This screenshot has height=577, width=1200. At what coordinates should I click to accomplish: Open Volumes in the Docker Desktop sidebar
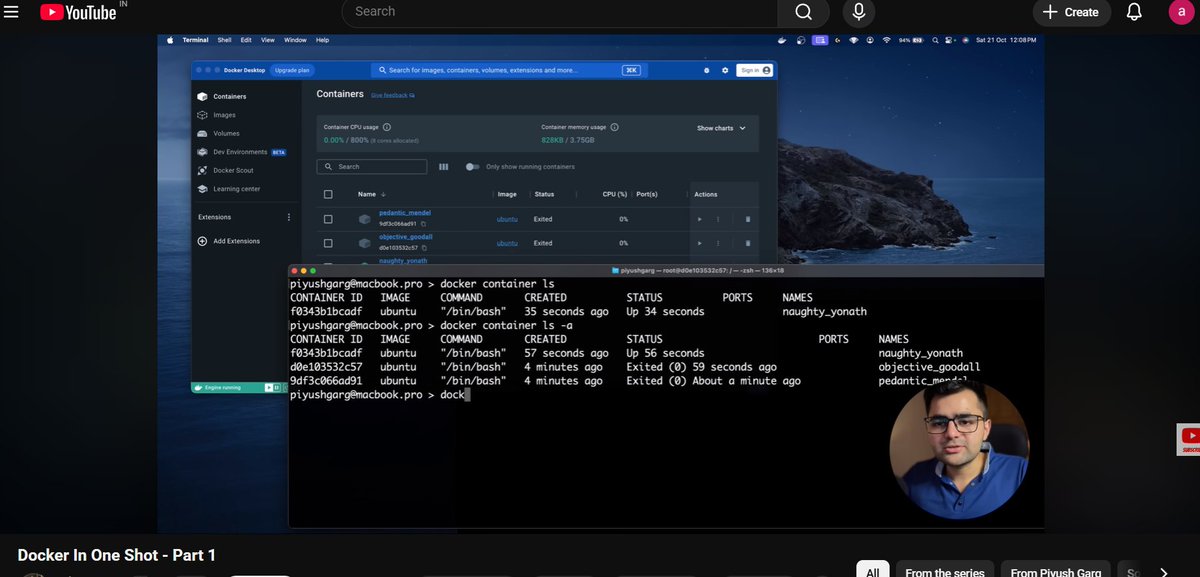(x=219, y=133)
